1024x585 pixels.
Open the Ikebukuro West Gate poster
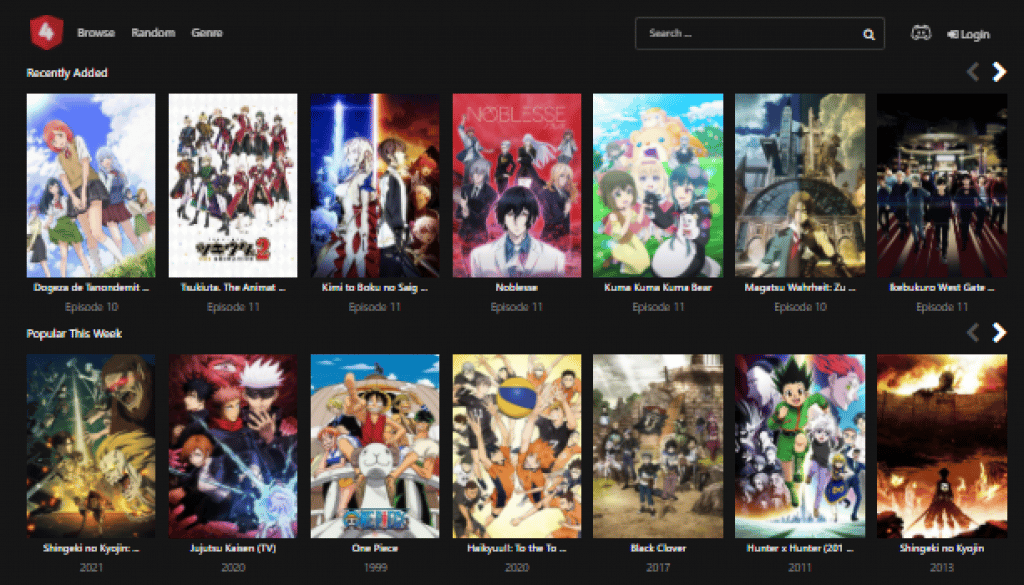(942, 185)
